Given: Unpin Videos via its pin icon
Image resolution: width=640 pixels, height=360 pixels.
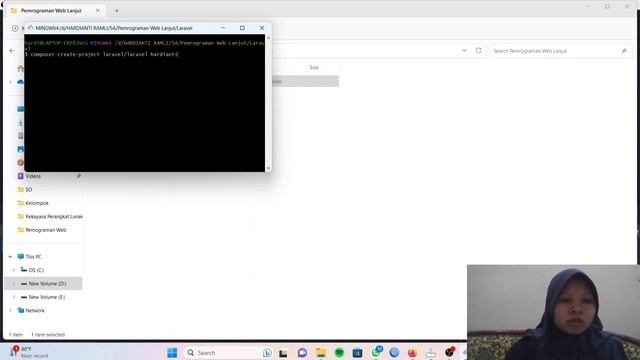Looking at the screenshot, I should (79, 176).
